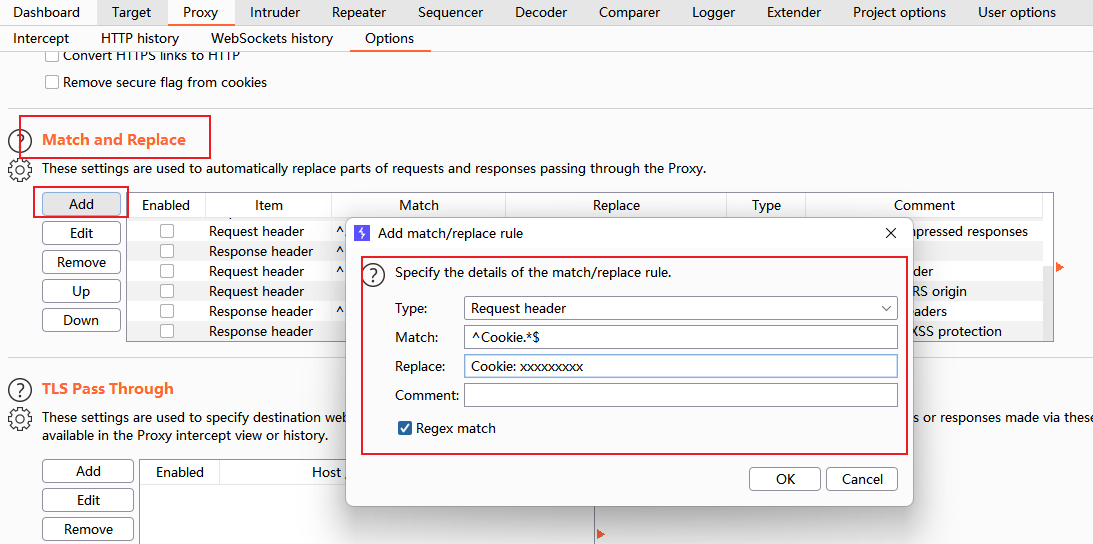Switch to the Intruder tab
Viewport: 1093px width, 544px height.
pos(274,13)
